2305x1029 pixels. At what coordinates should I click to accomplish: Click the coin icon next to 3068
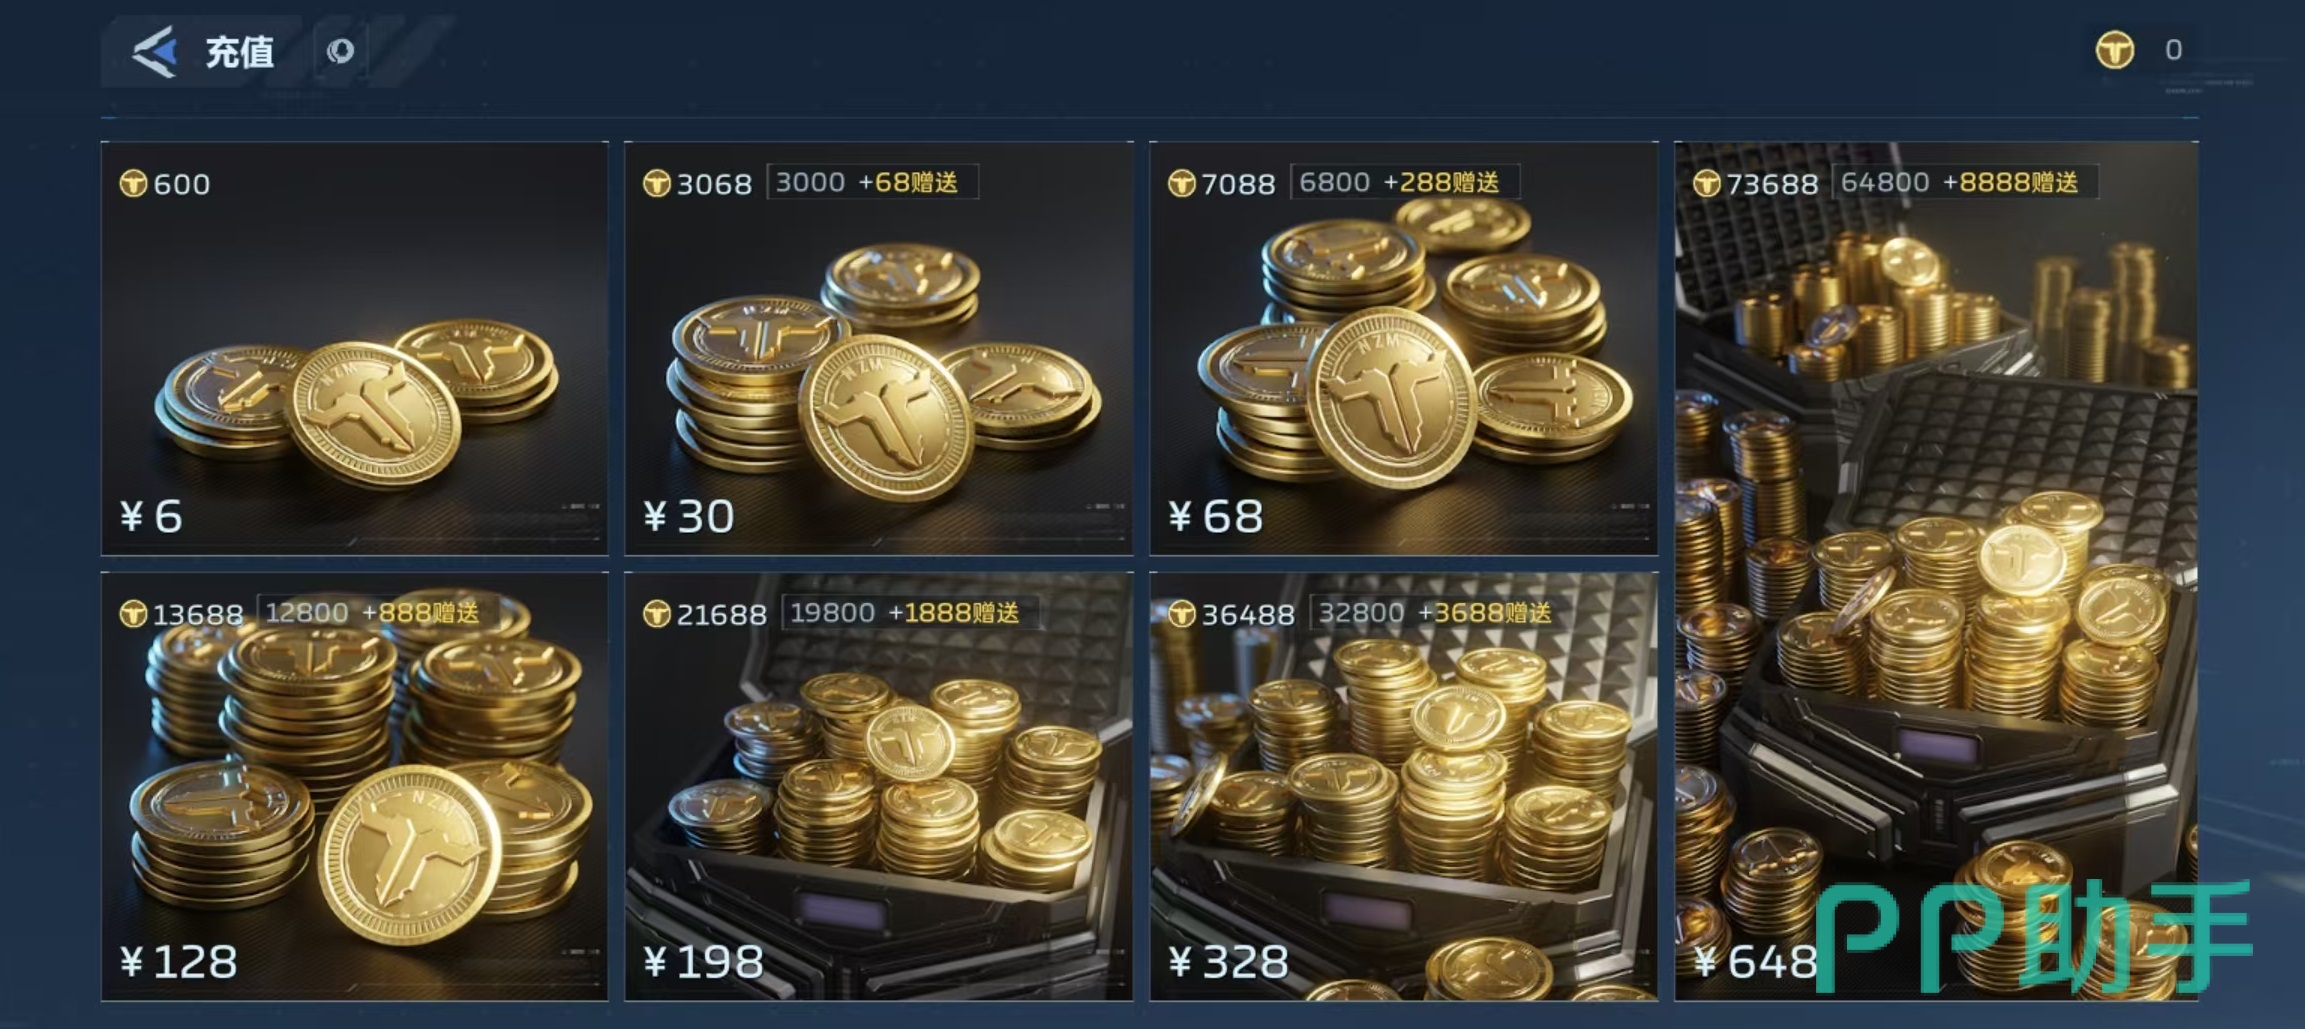pyautogui.click(x=657, y=184)
